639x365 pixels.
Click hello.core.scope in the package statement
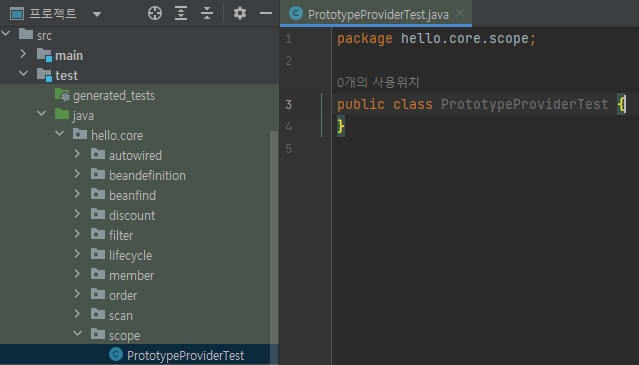pos(465,39)
